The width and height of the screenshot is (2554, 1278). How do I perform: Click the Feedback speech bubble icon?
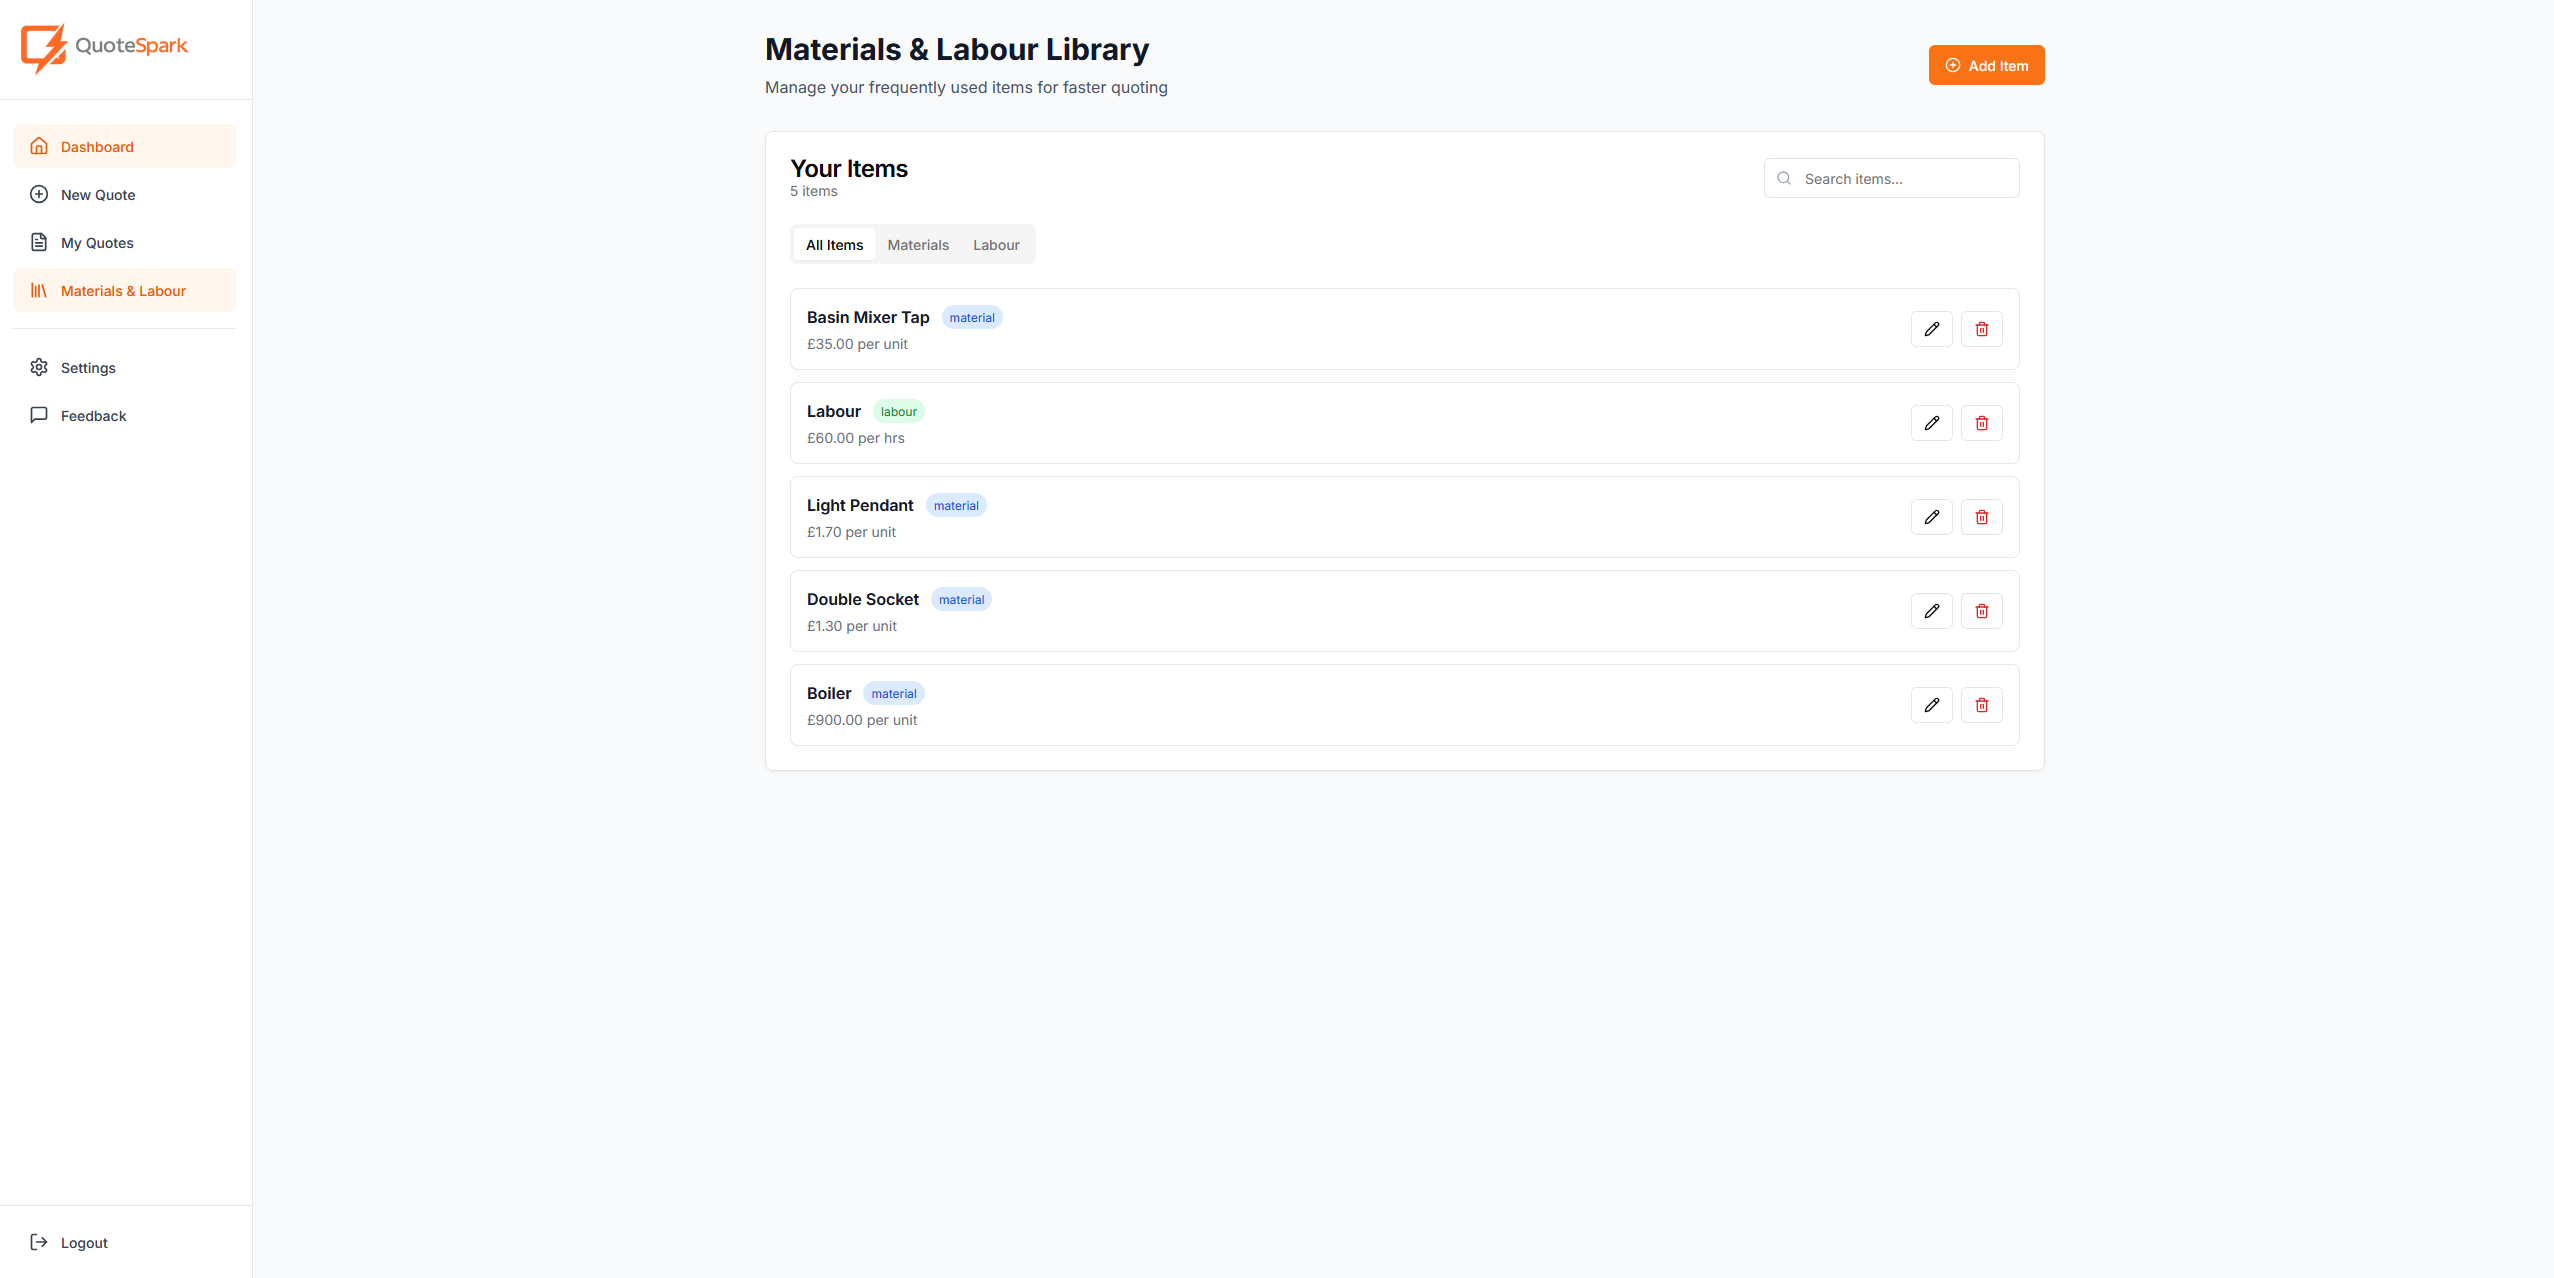(38, 414)
